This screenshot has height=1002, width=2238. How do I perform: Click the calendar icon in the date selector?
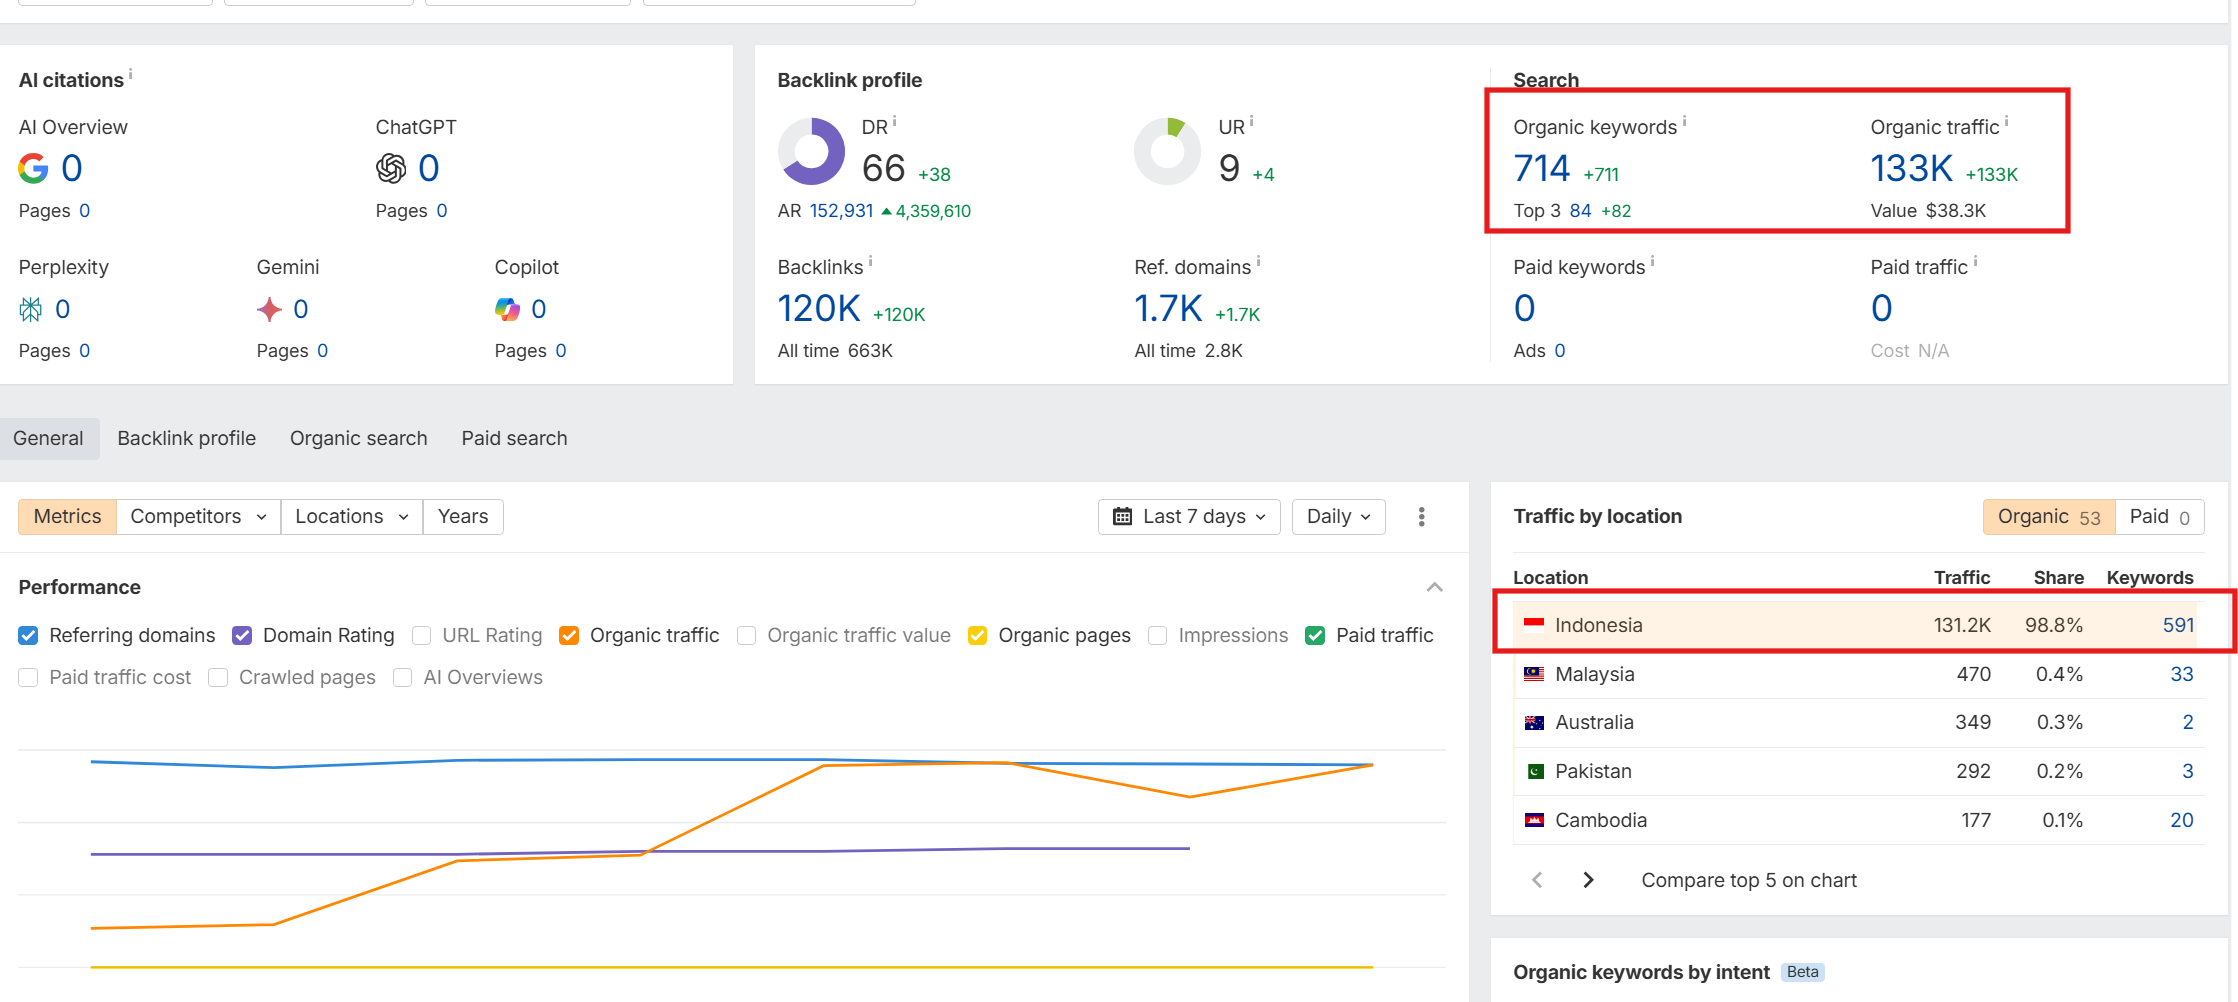pyautogui.click(x=1124, y=516)
